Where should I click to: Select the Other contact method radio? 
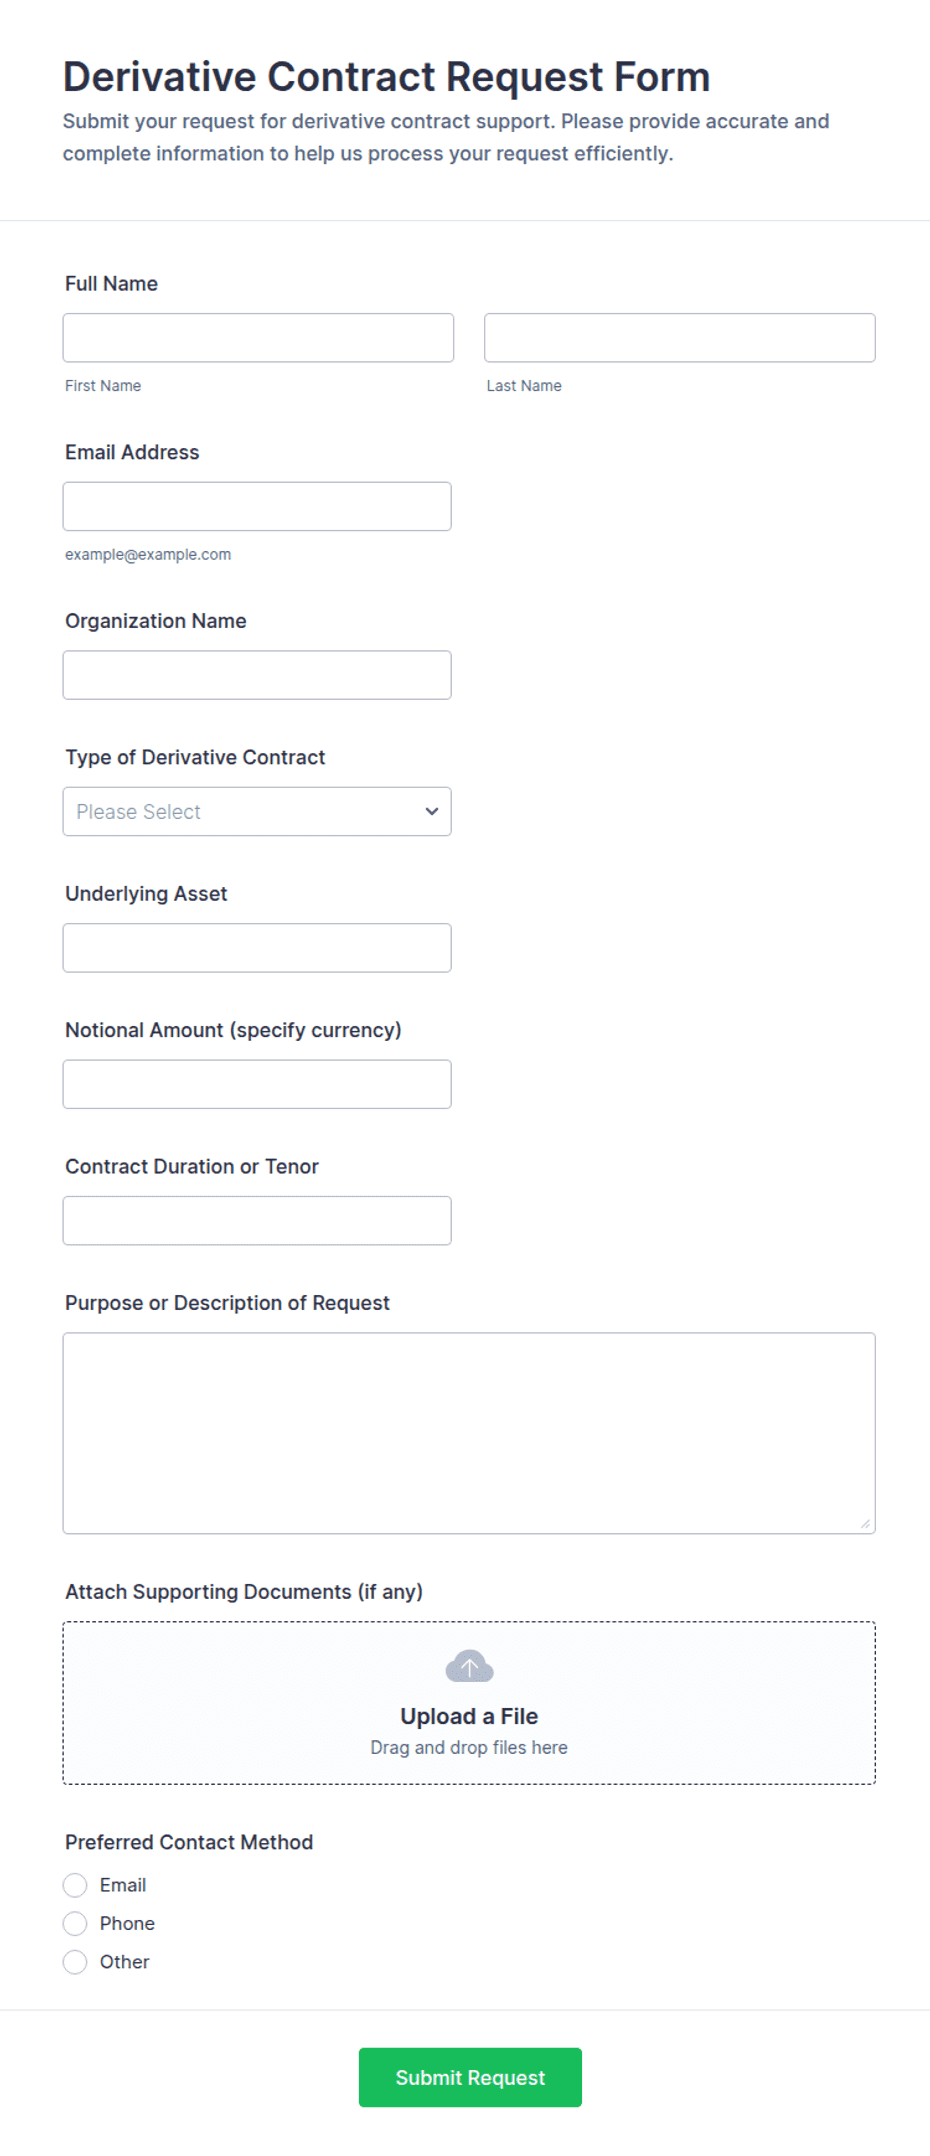click(75, 1962)
